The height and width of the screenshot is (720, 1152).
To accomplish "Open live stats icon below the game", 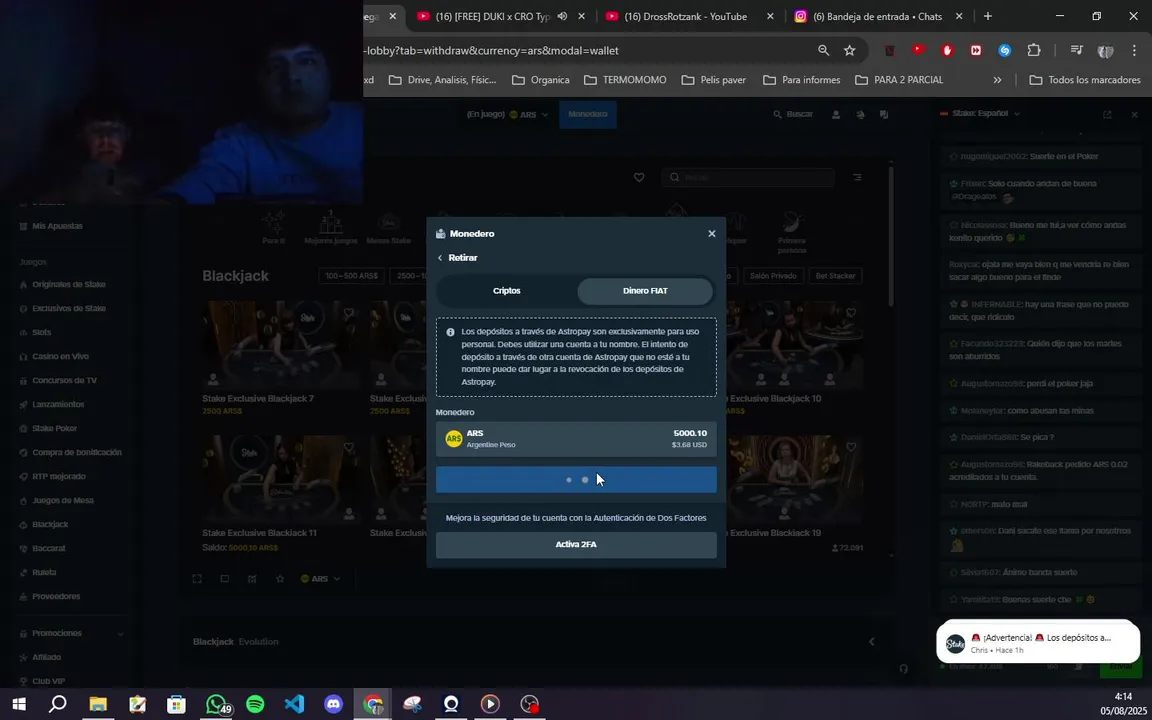I will pos(252,579).
